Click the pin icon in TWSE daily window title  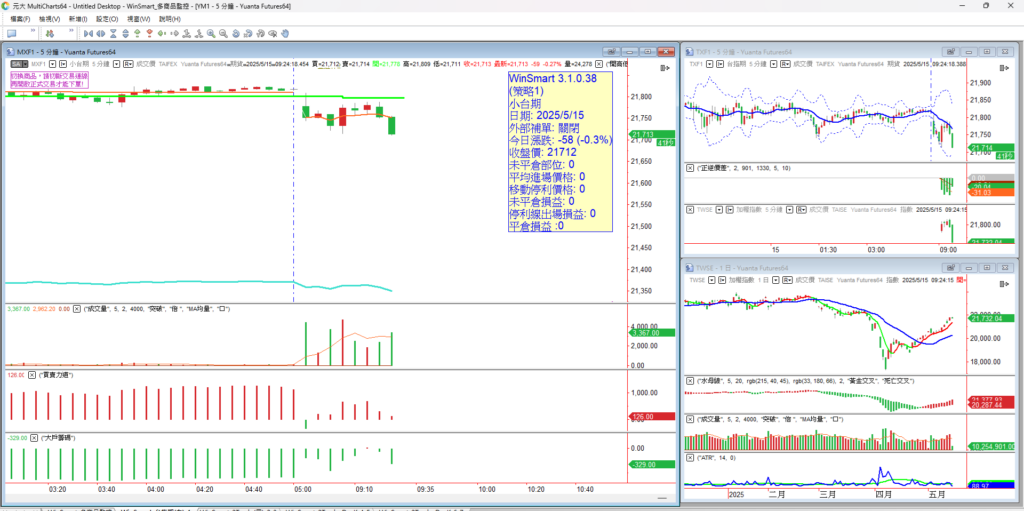coord(951,269)
